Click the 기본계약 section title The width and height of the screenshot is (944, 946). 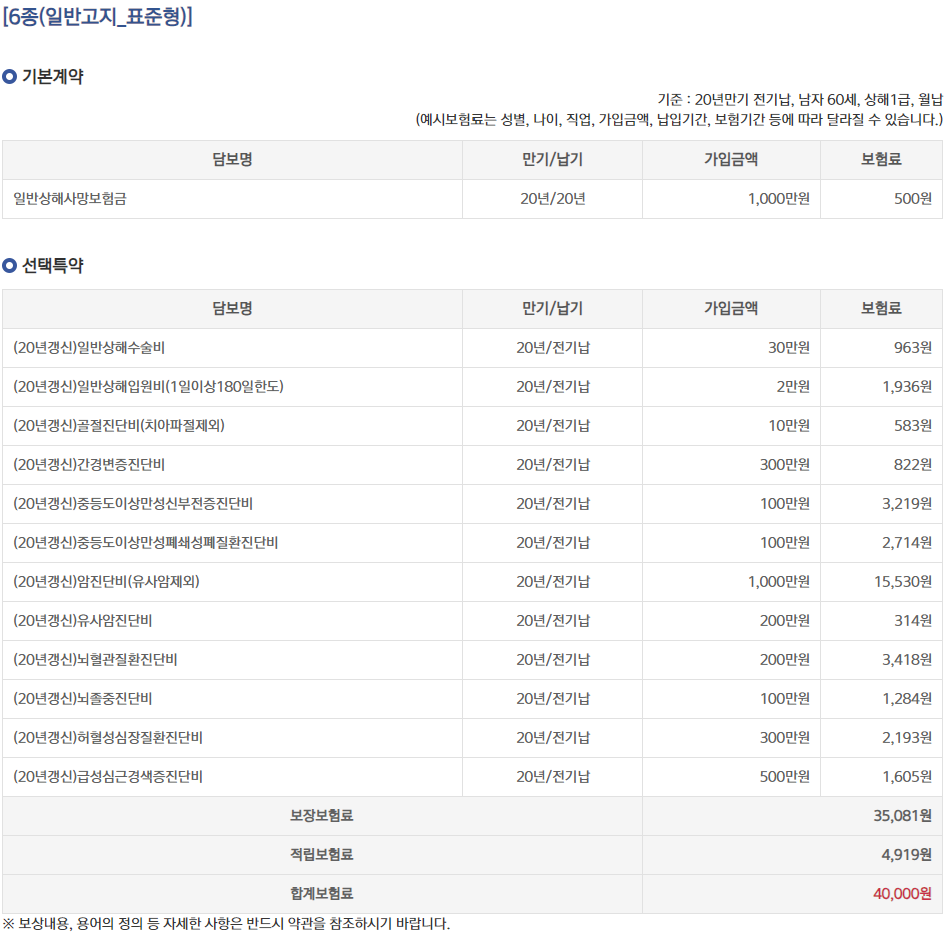52,77
